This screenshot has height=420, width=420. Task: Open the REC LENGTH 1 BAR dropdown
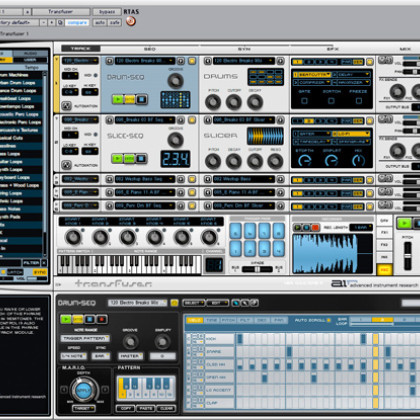click(361, 227)
